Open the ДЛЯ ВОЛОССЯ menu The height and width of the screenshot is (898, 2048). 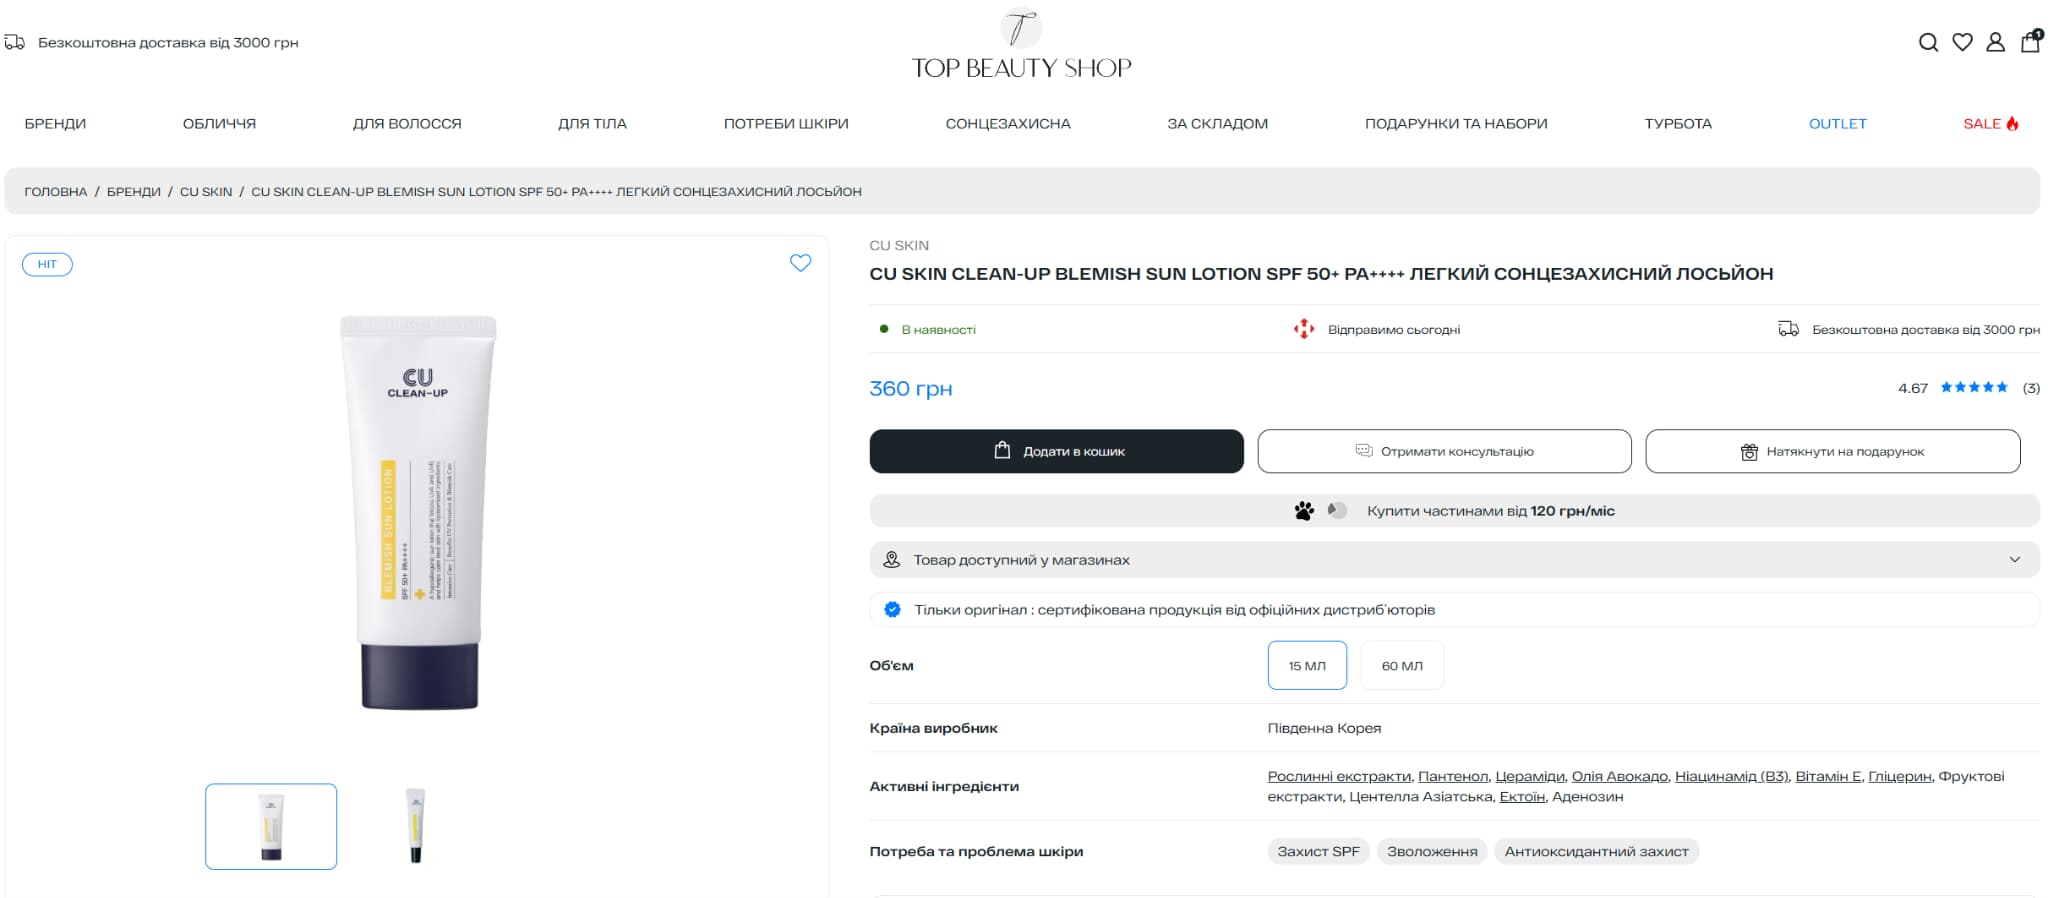(407, 124)
